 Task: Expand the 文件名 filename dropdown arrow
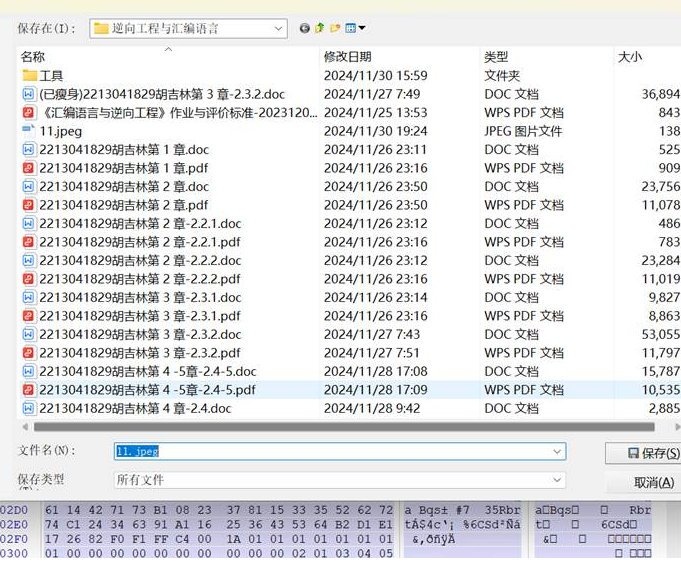pos(557,452)
